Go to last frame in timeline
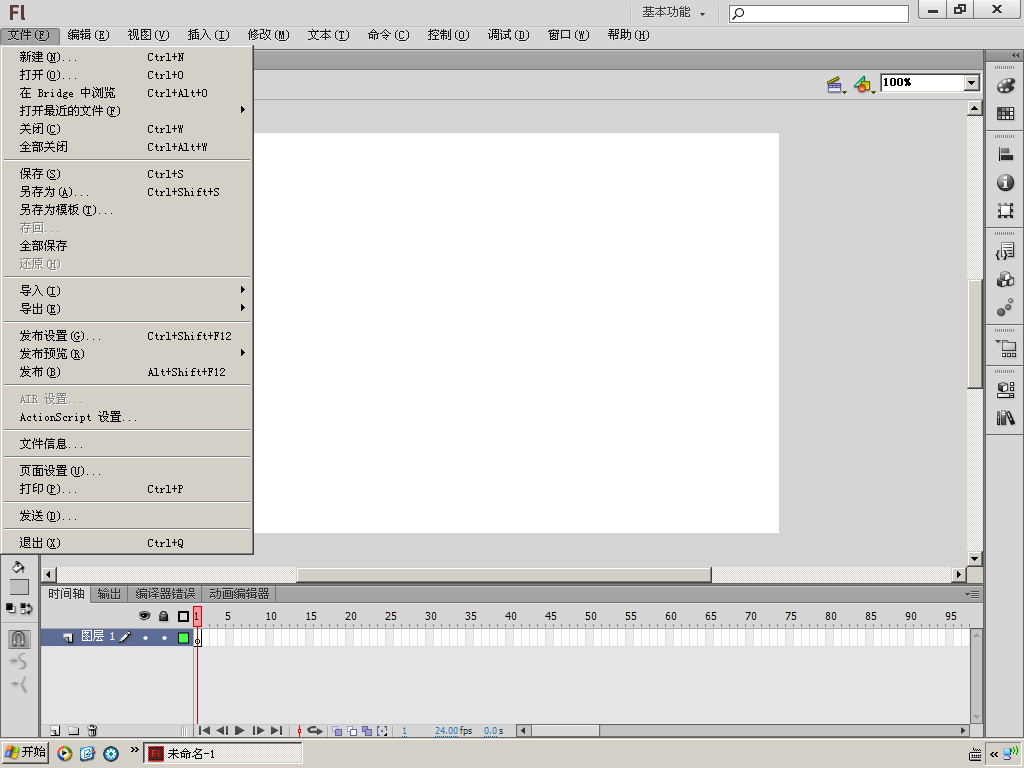This screenshot has height=768, width=1024. coord(276,731)
